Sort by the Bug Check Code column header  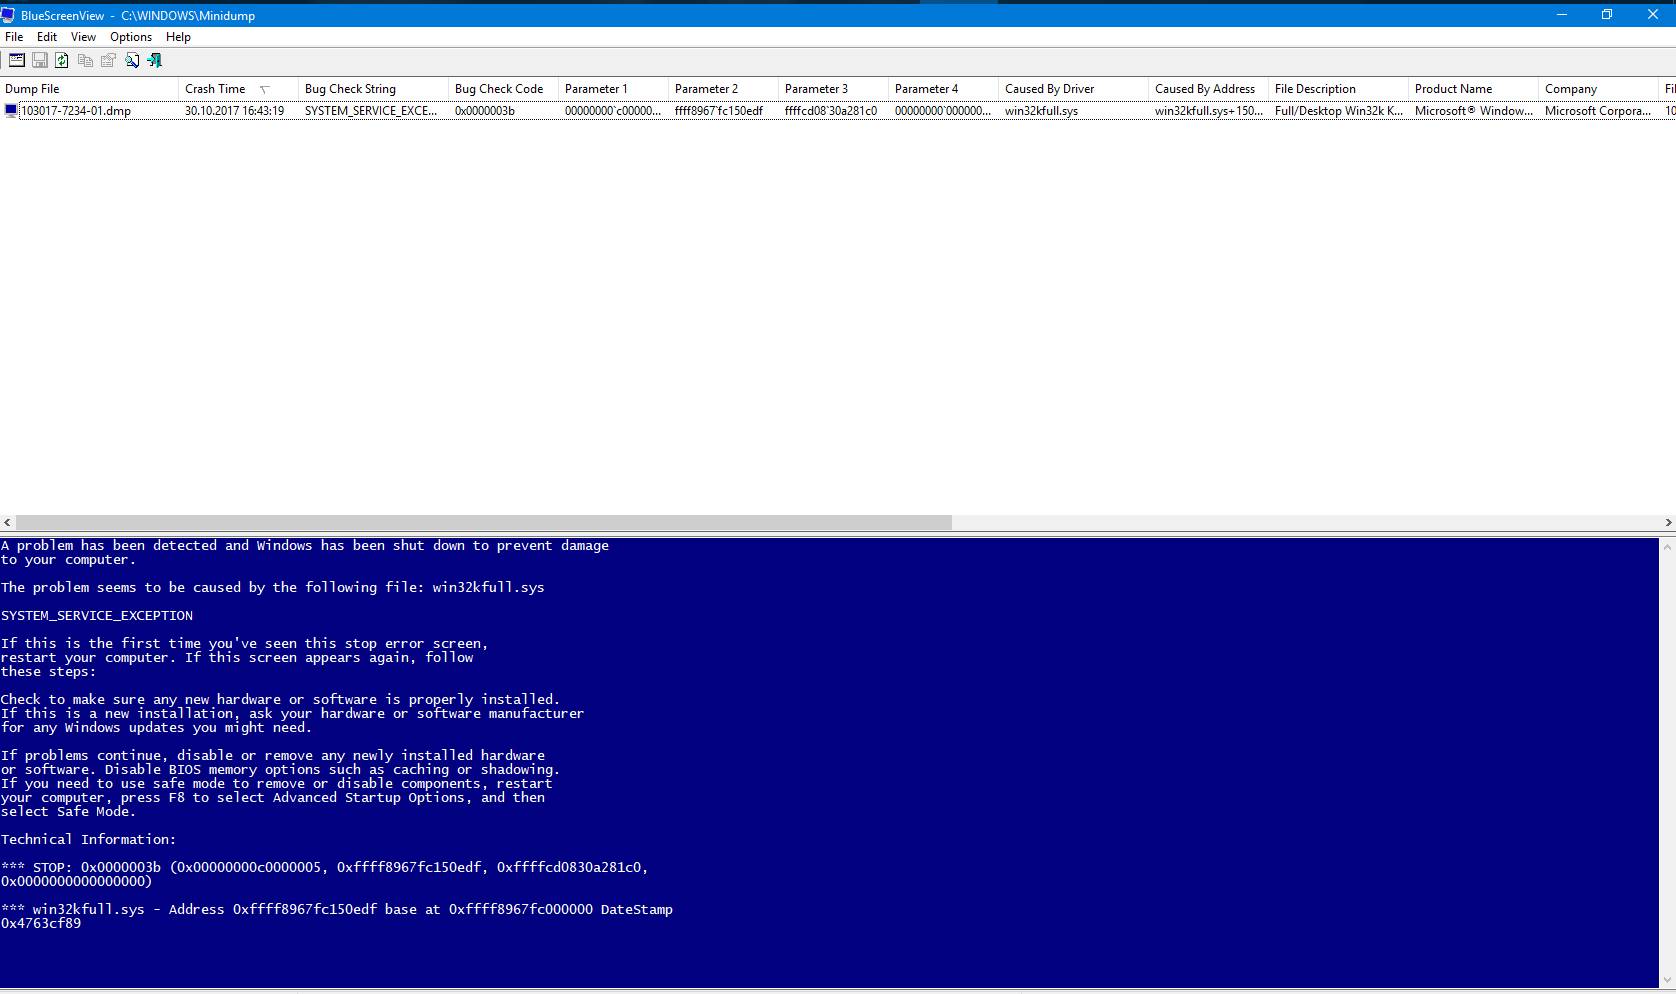(499, 89)
